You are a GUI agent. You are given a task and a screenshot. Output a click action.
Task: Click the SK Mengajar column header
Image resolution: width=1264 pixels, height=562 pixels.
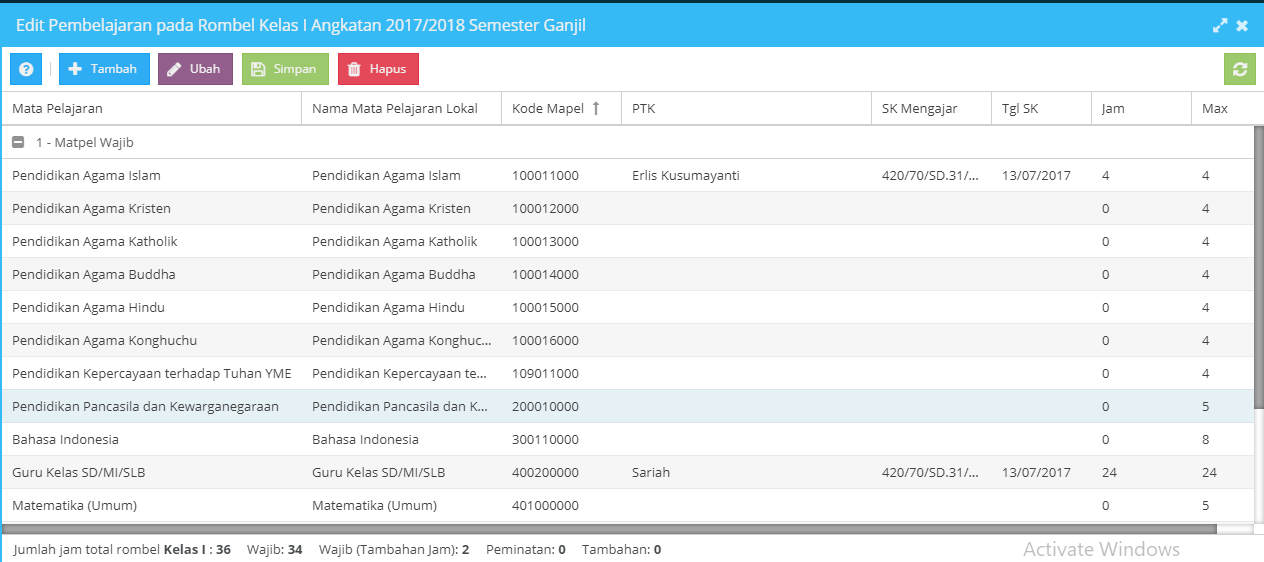931,108
